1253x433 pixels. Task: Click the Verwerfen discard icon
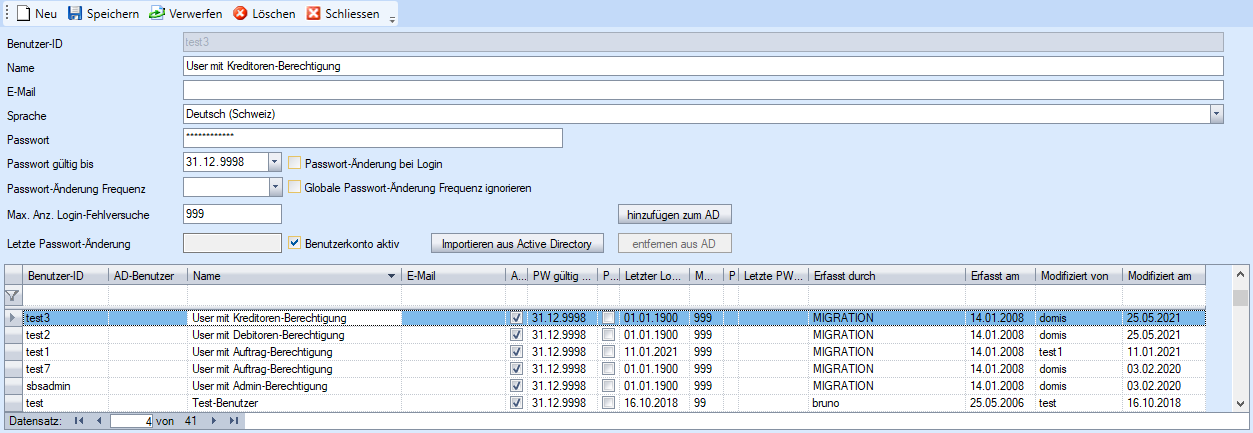[157, 14]
